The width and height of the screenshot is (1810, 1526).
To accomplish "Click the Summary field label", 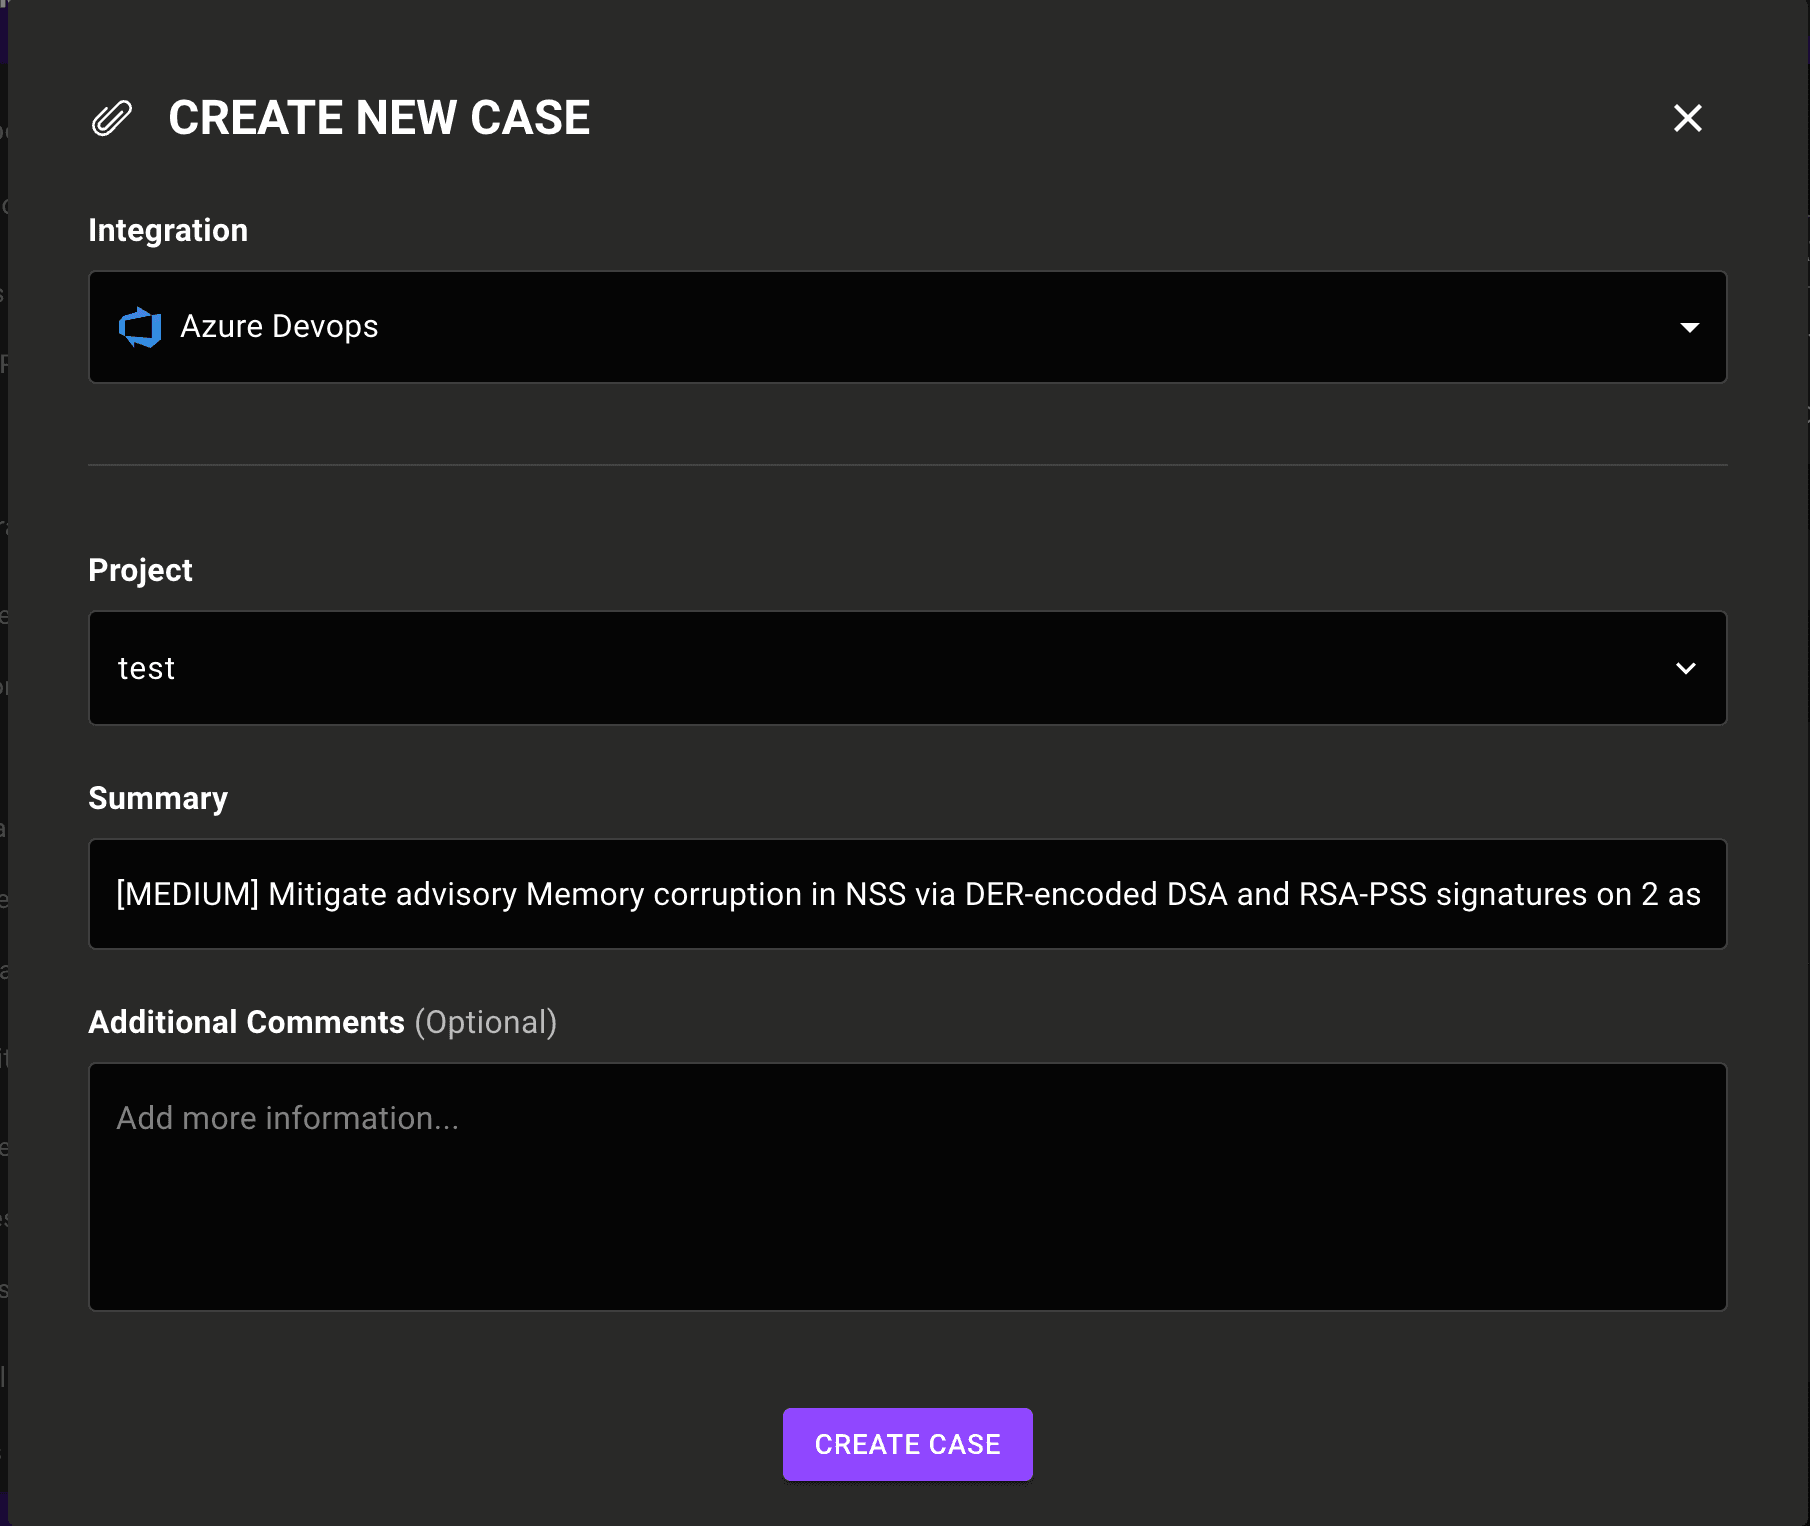I will (158, 798).
